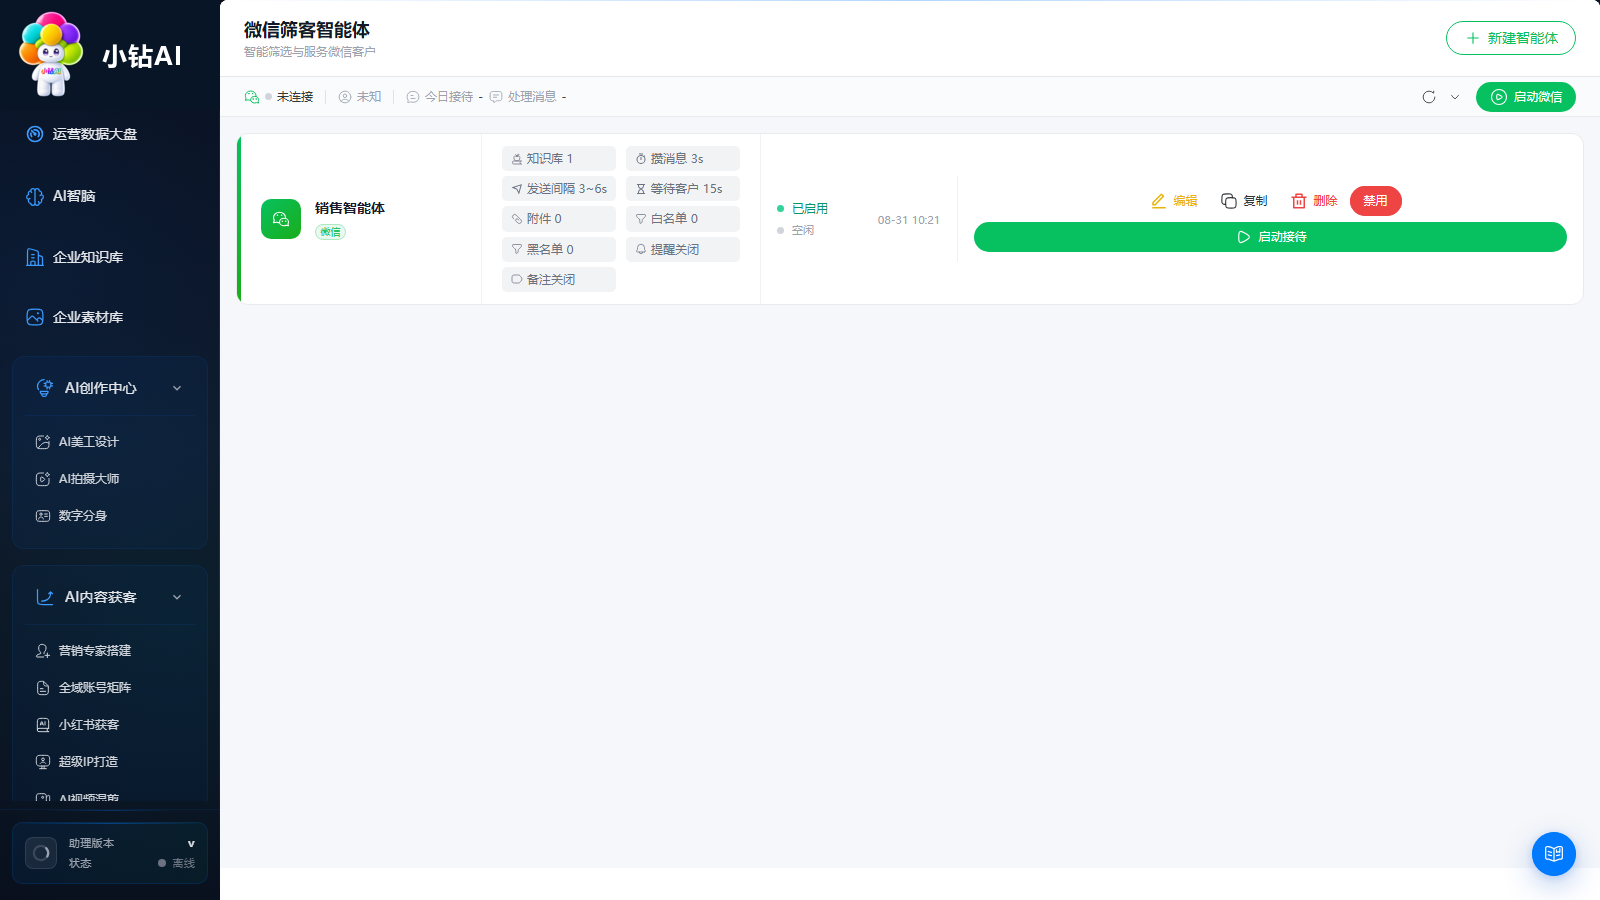The width and height of the screenshot is (1600, 900).
Task: Click the 未连接 status text
Action: click(295, 97)
